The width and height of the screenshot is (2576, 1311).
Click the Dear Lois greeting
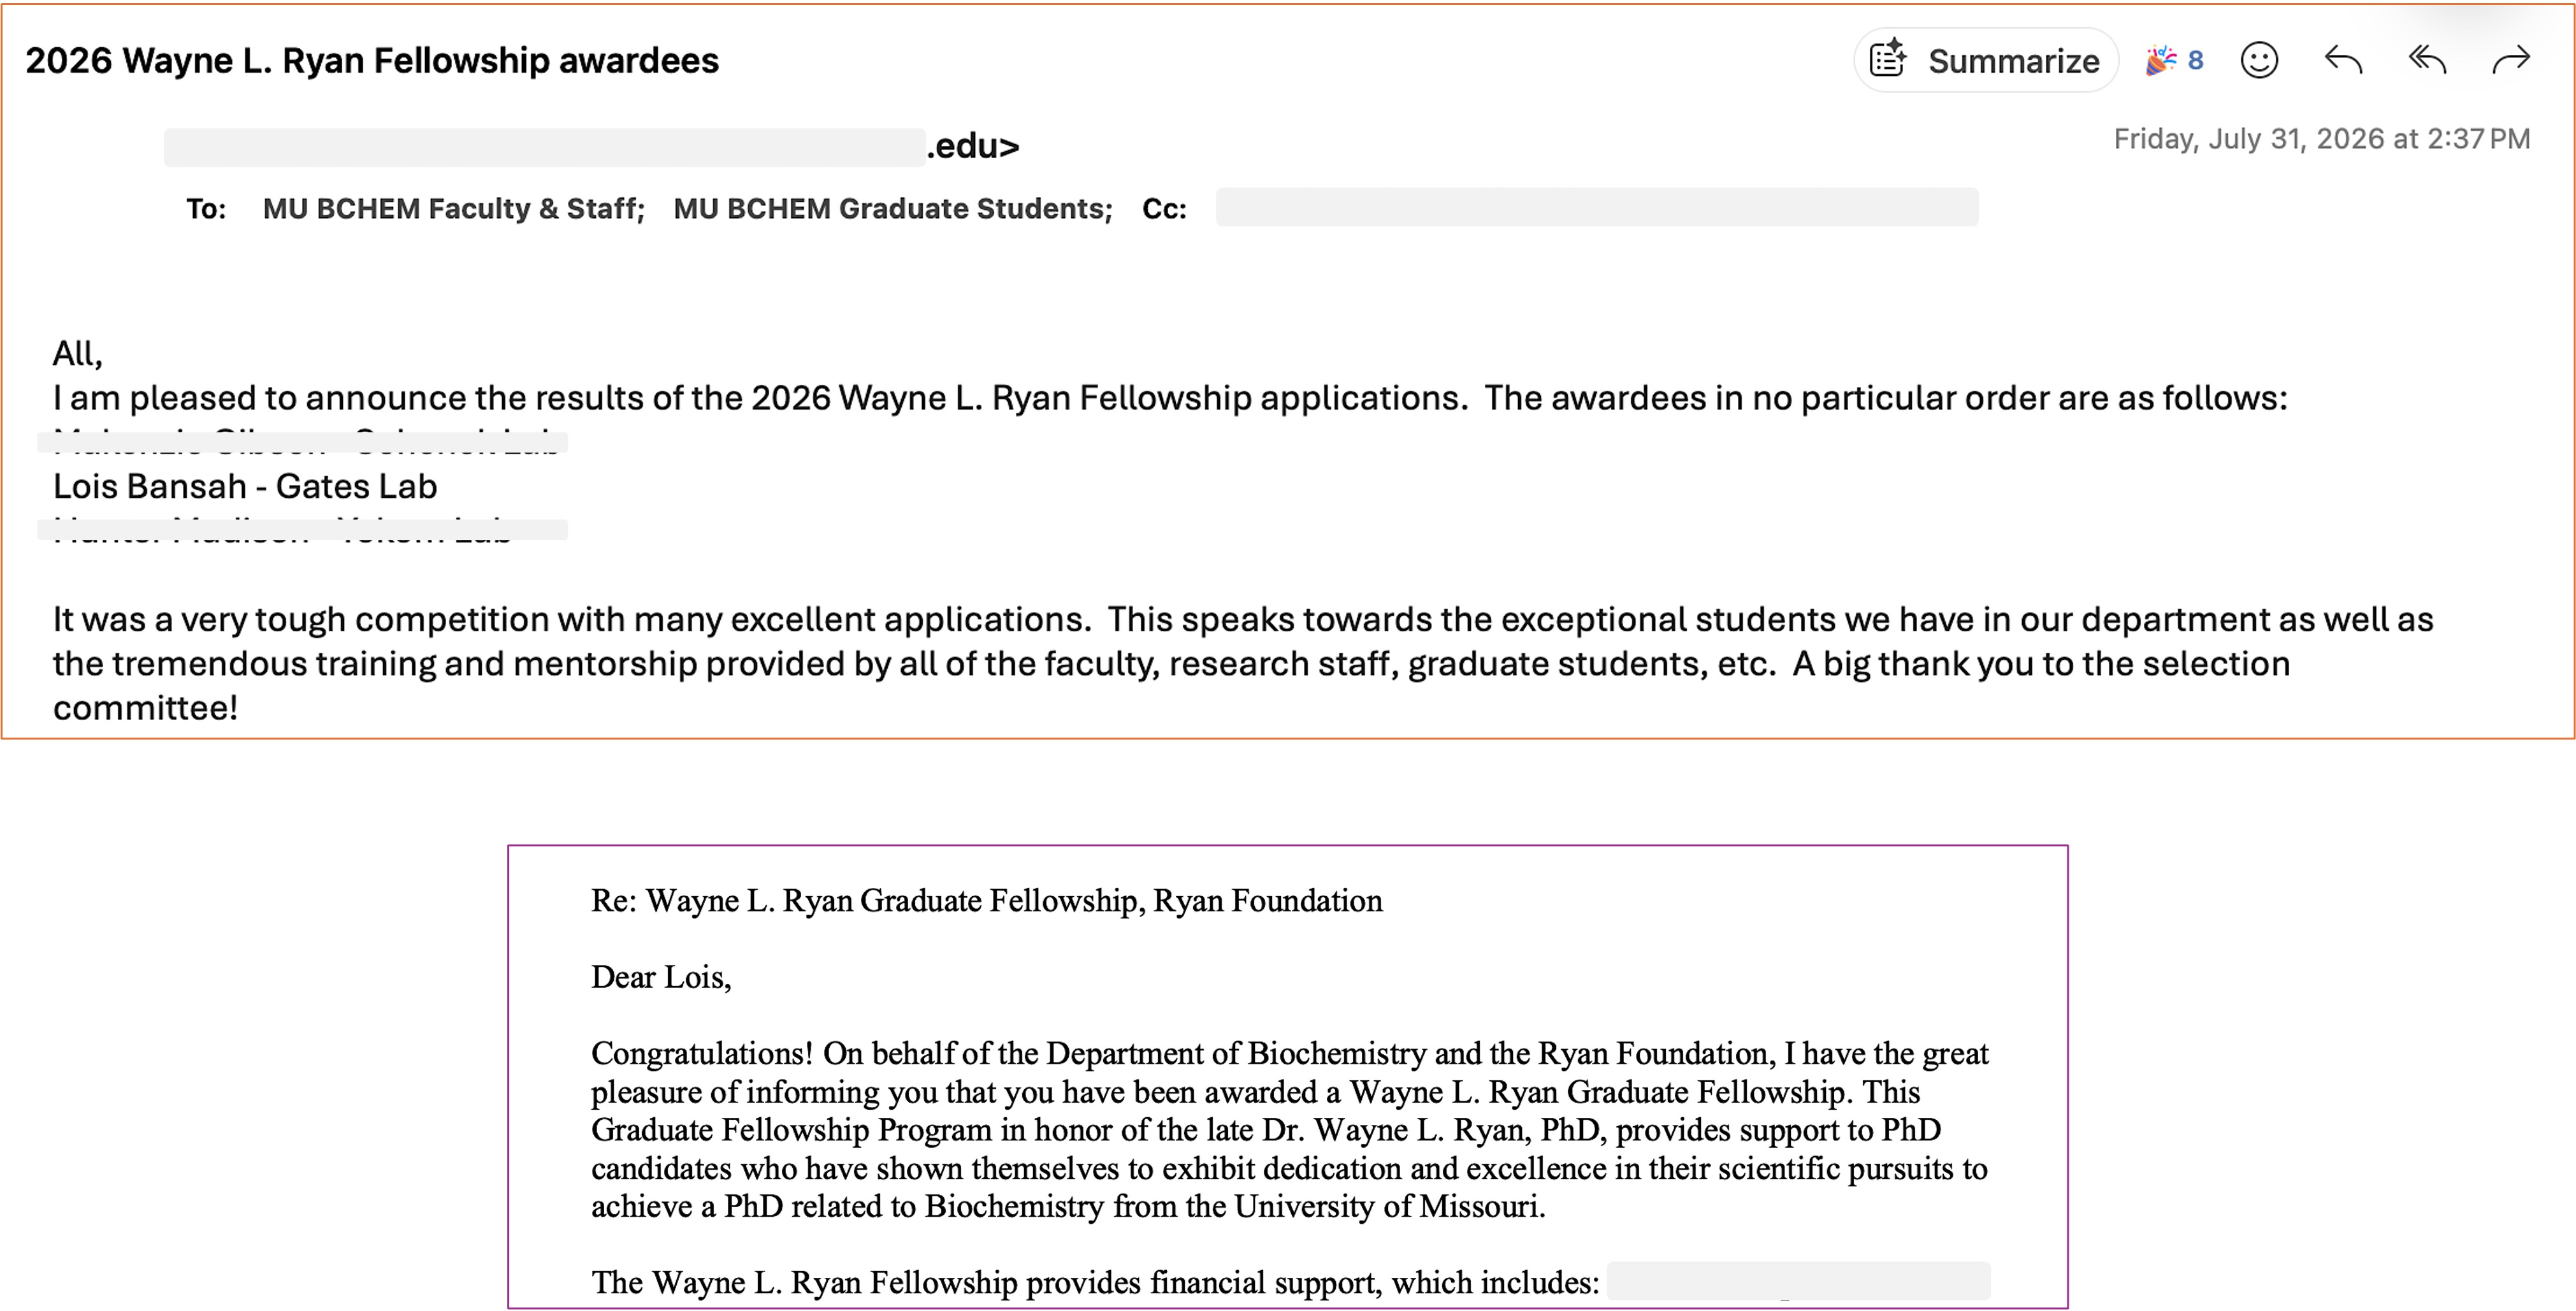point(661,977)
